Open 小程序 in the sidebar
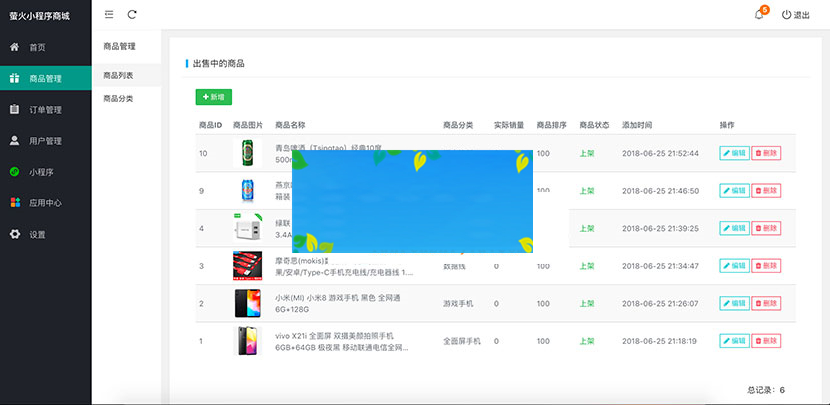This screenshot has width=830, height=405. point(41,172)
